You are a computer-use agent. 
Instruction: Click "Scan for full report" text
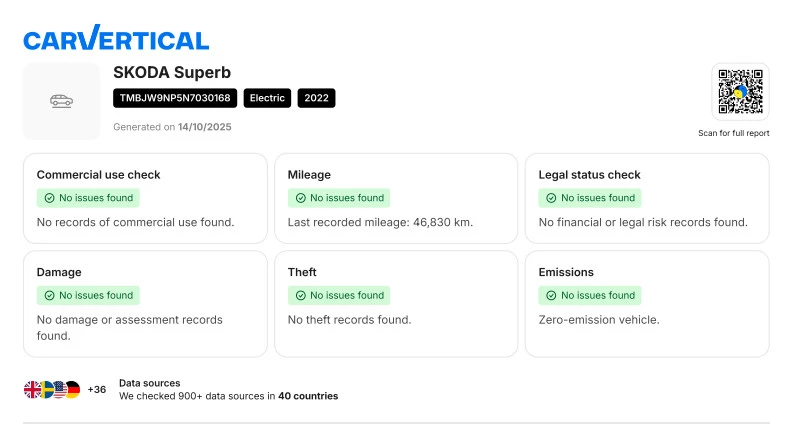click(x=733, y=133)
